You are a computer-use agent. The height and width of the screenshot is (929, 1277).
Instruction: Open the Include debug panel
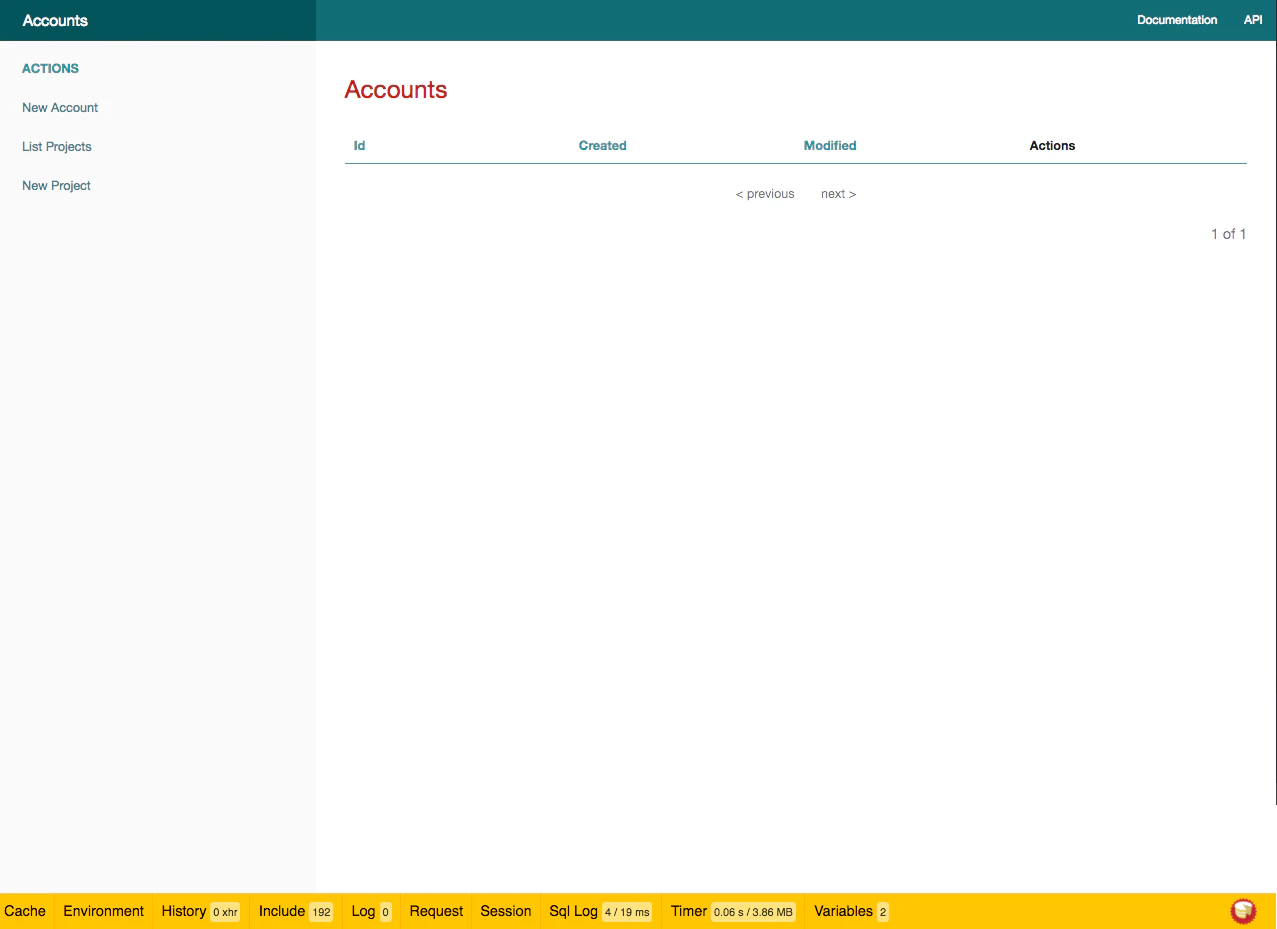click(x=295, y=911)
